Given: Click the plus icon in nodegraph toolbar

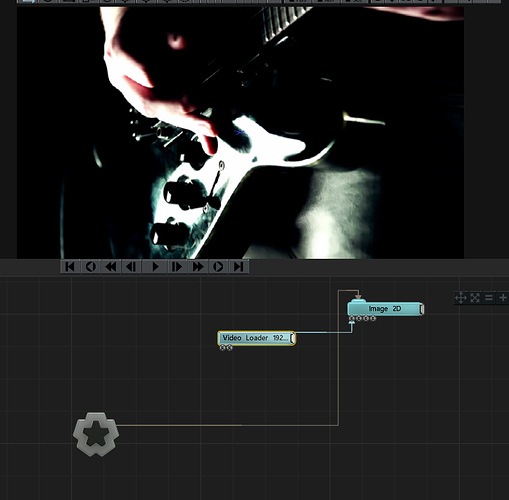Looking at the screenshot, I should [503, 297].
